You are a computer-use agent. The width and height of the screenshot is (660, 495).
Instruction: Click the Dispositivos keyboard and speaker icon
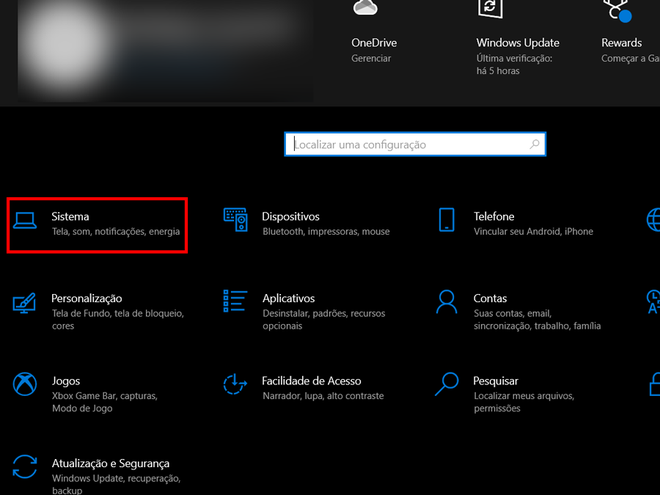pyautogui.click(x=235, y=220)
